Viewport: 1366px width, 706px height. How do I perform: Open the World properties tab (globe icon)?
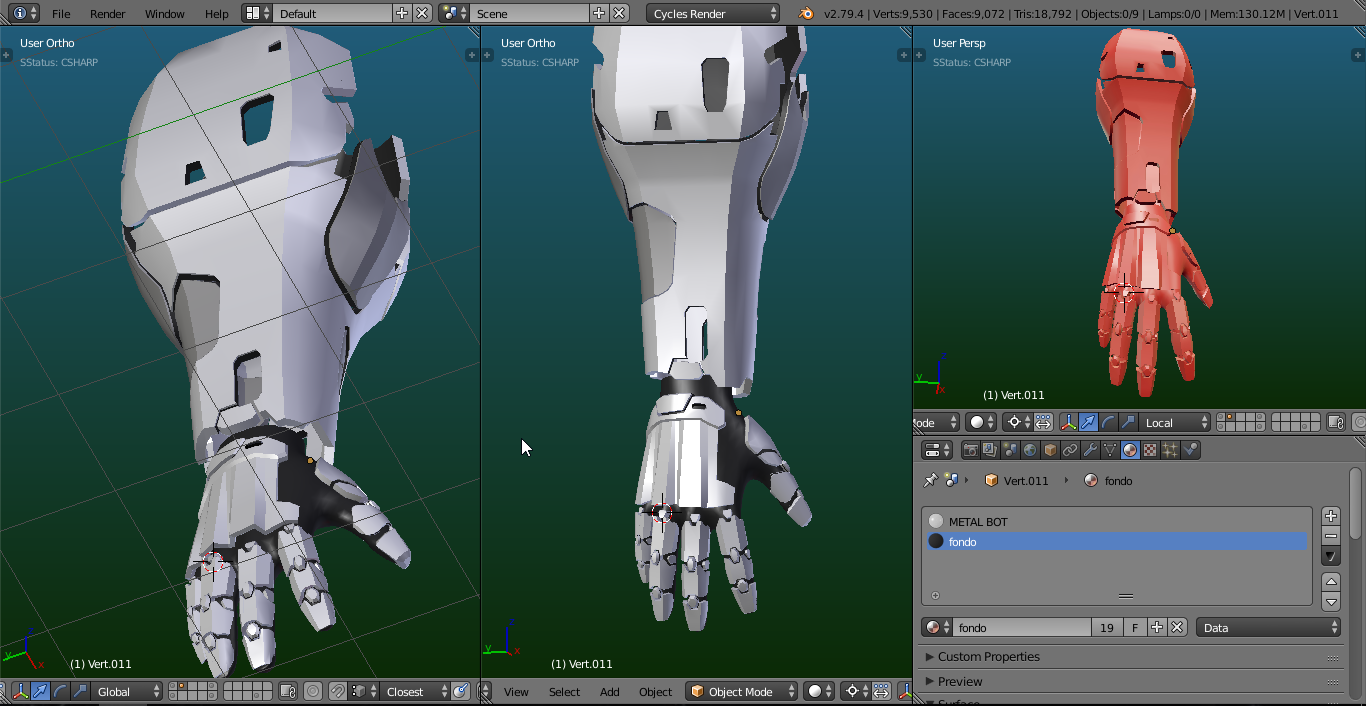pyautogui.click(x=1030, y=450)
